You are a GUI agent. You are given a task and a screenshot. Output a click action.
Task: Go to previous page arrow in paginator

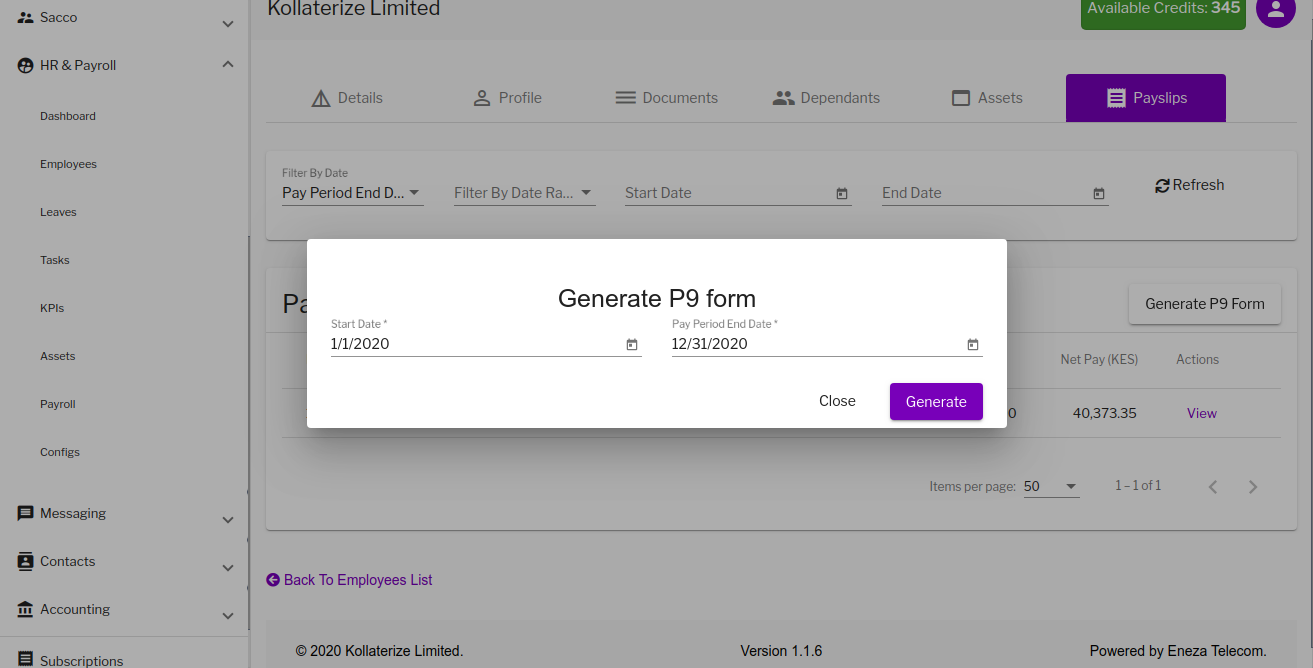1213,487
